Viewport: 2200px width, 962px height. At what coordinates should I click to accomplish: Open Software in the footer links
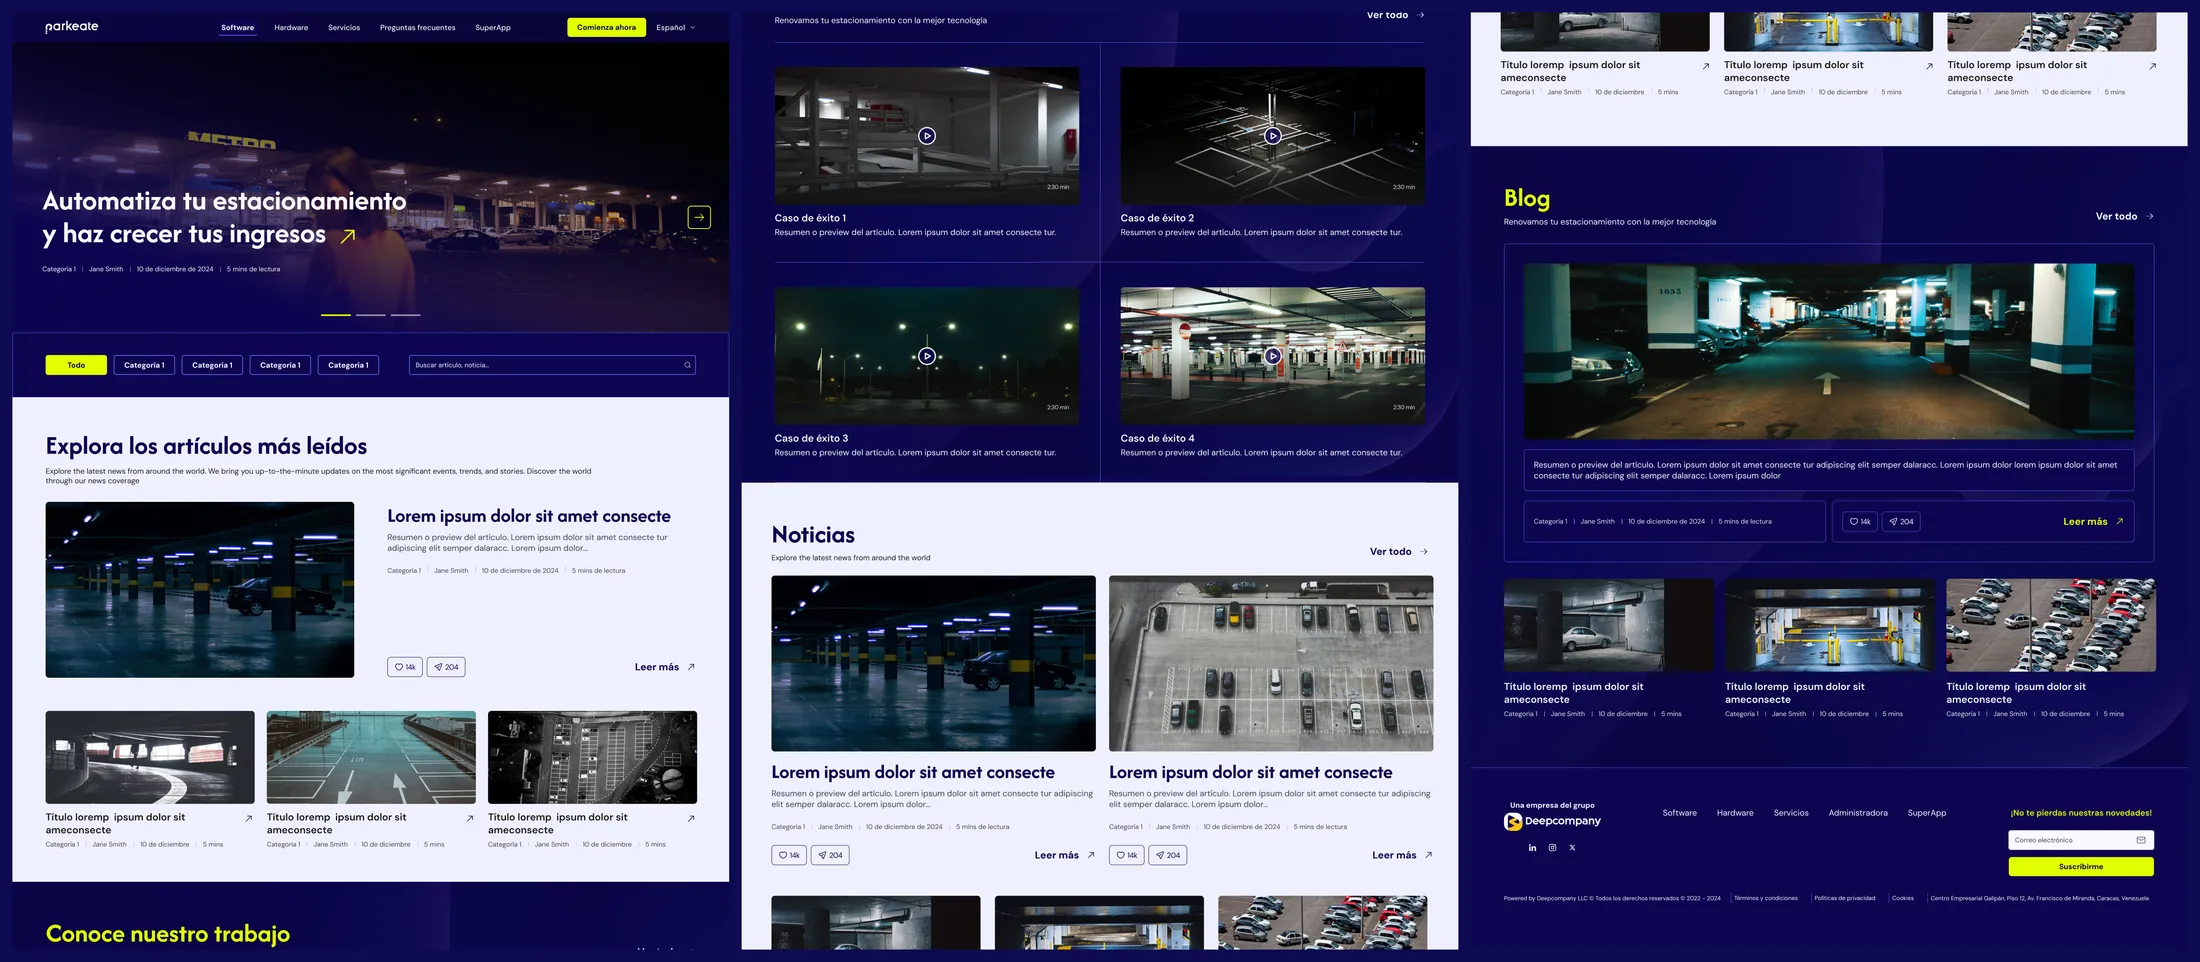coord(1679,813)
